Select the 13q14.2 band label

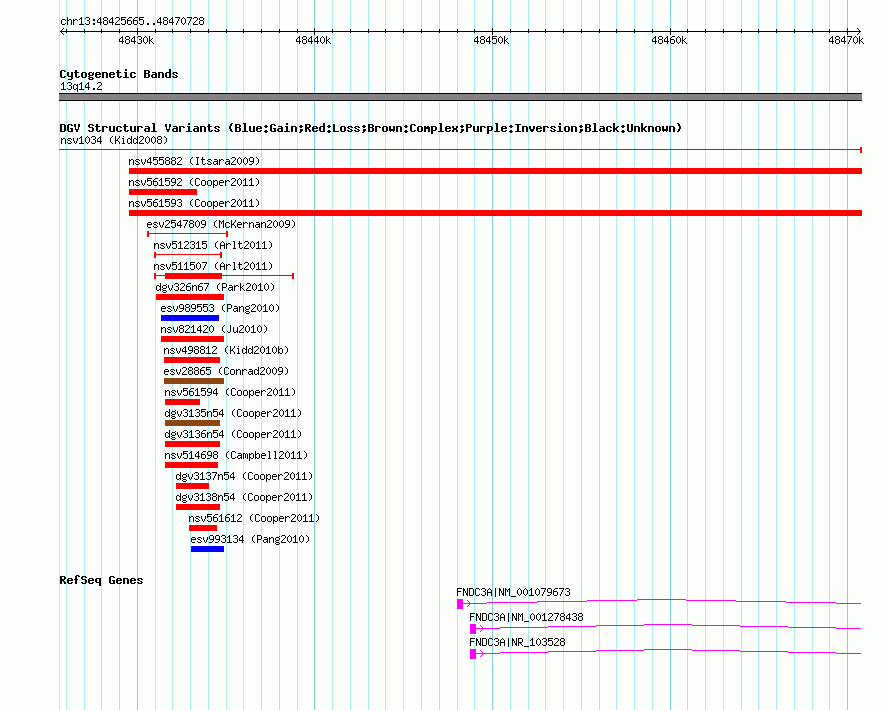pos(81,86)
